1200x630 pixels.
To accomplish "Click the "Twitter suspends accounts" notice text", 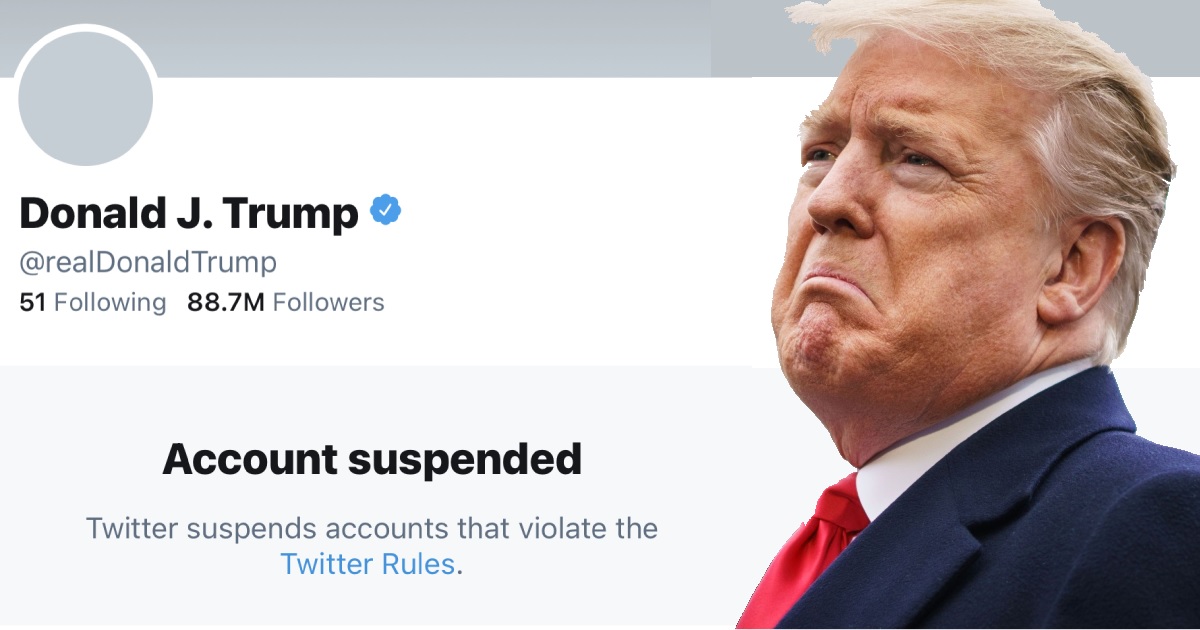I will (x=372, y=528).
